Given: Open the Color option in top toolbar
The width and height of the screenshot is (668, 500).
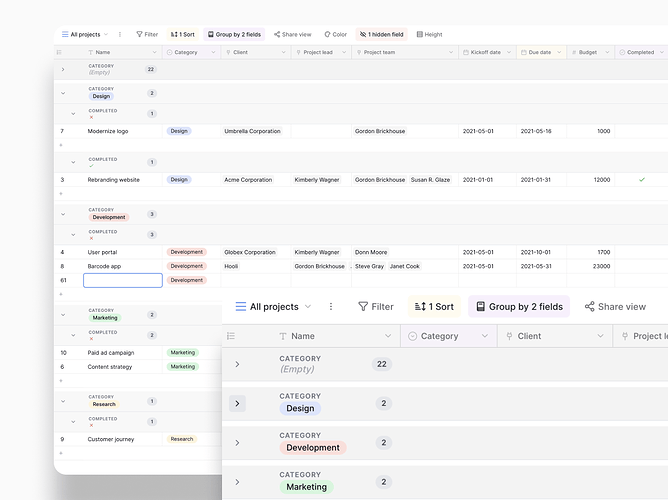Looking at the screenshot, I should coord(336,34).
